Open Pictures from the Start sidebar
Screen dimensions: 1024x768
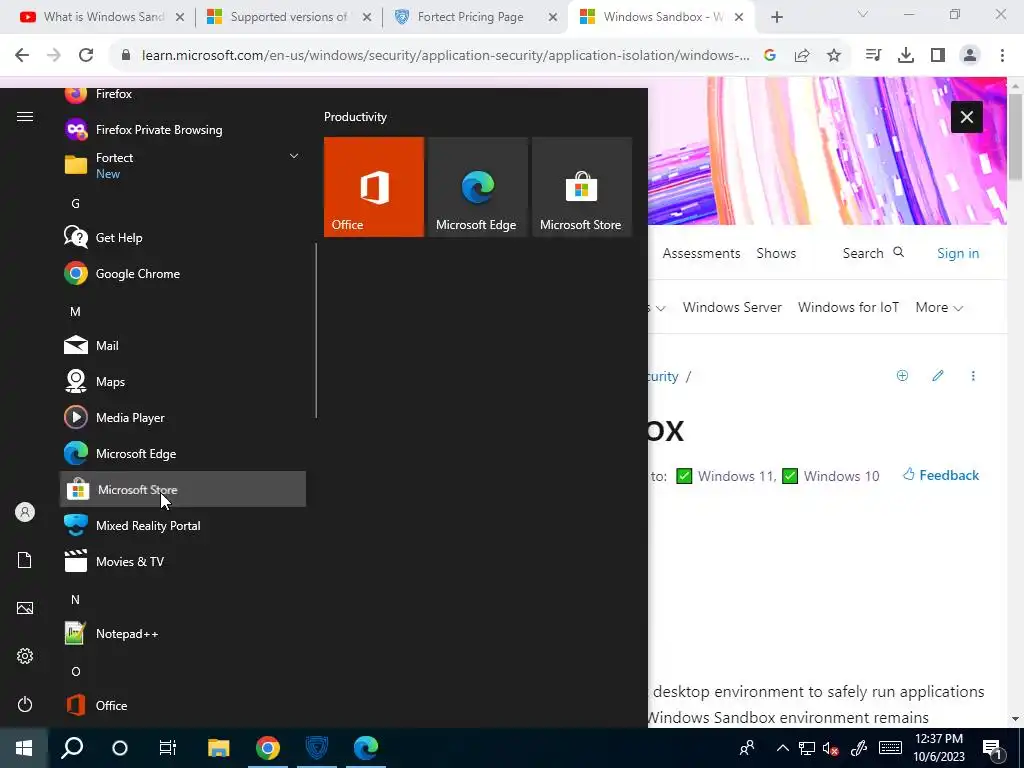(x=25, y=608)
